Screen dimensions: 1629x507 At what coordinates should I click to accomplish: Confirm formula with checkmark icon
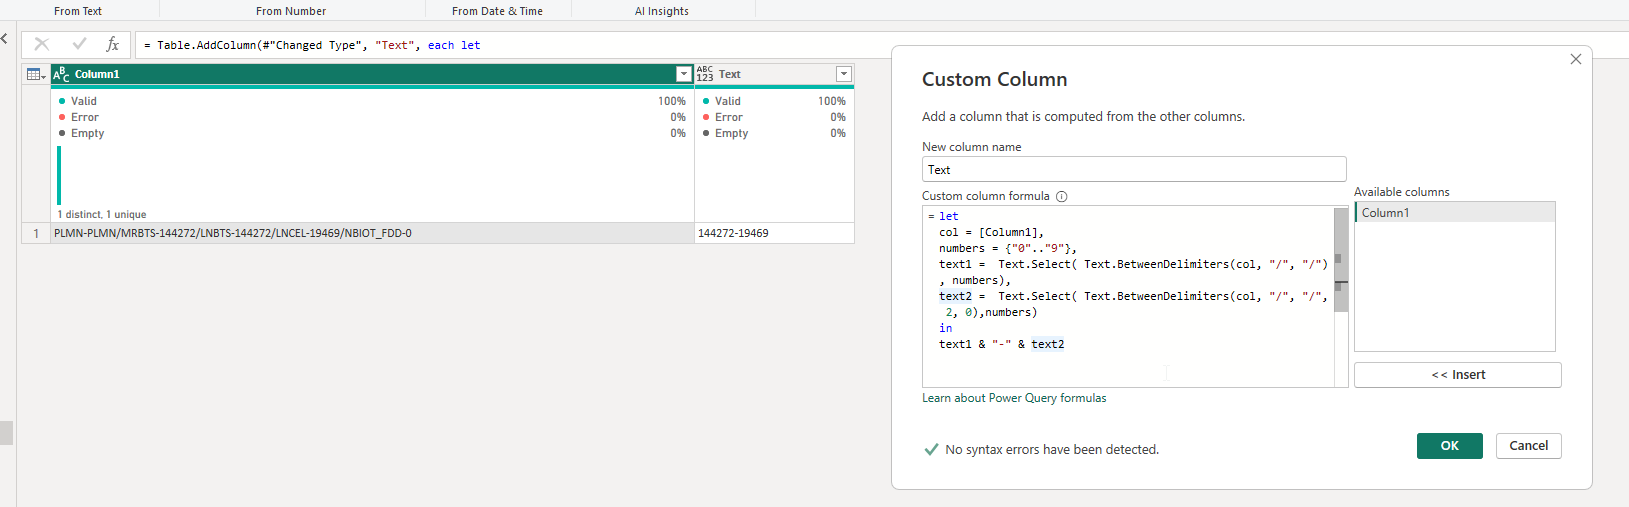coord(80,44)
